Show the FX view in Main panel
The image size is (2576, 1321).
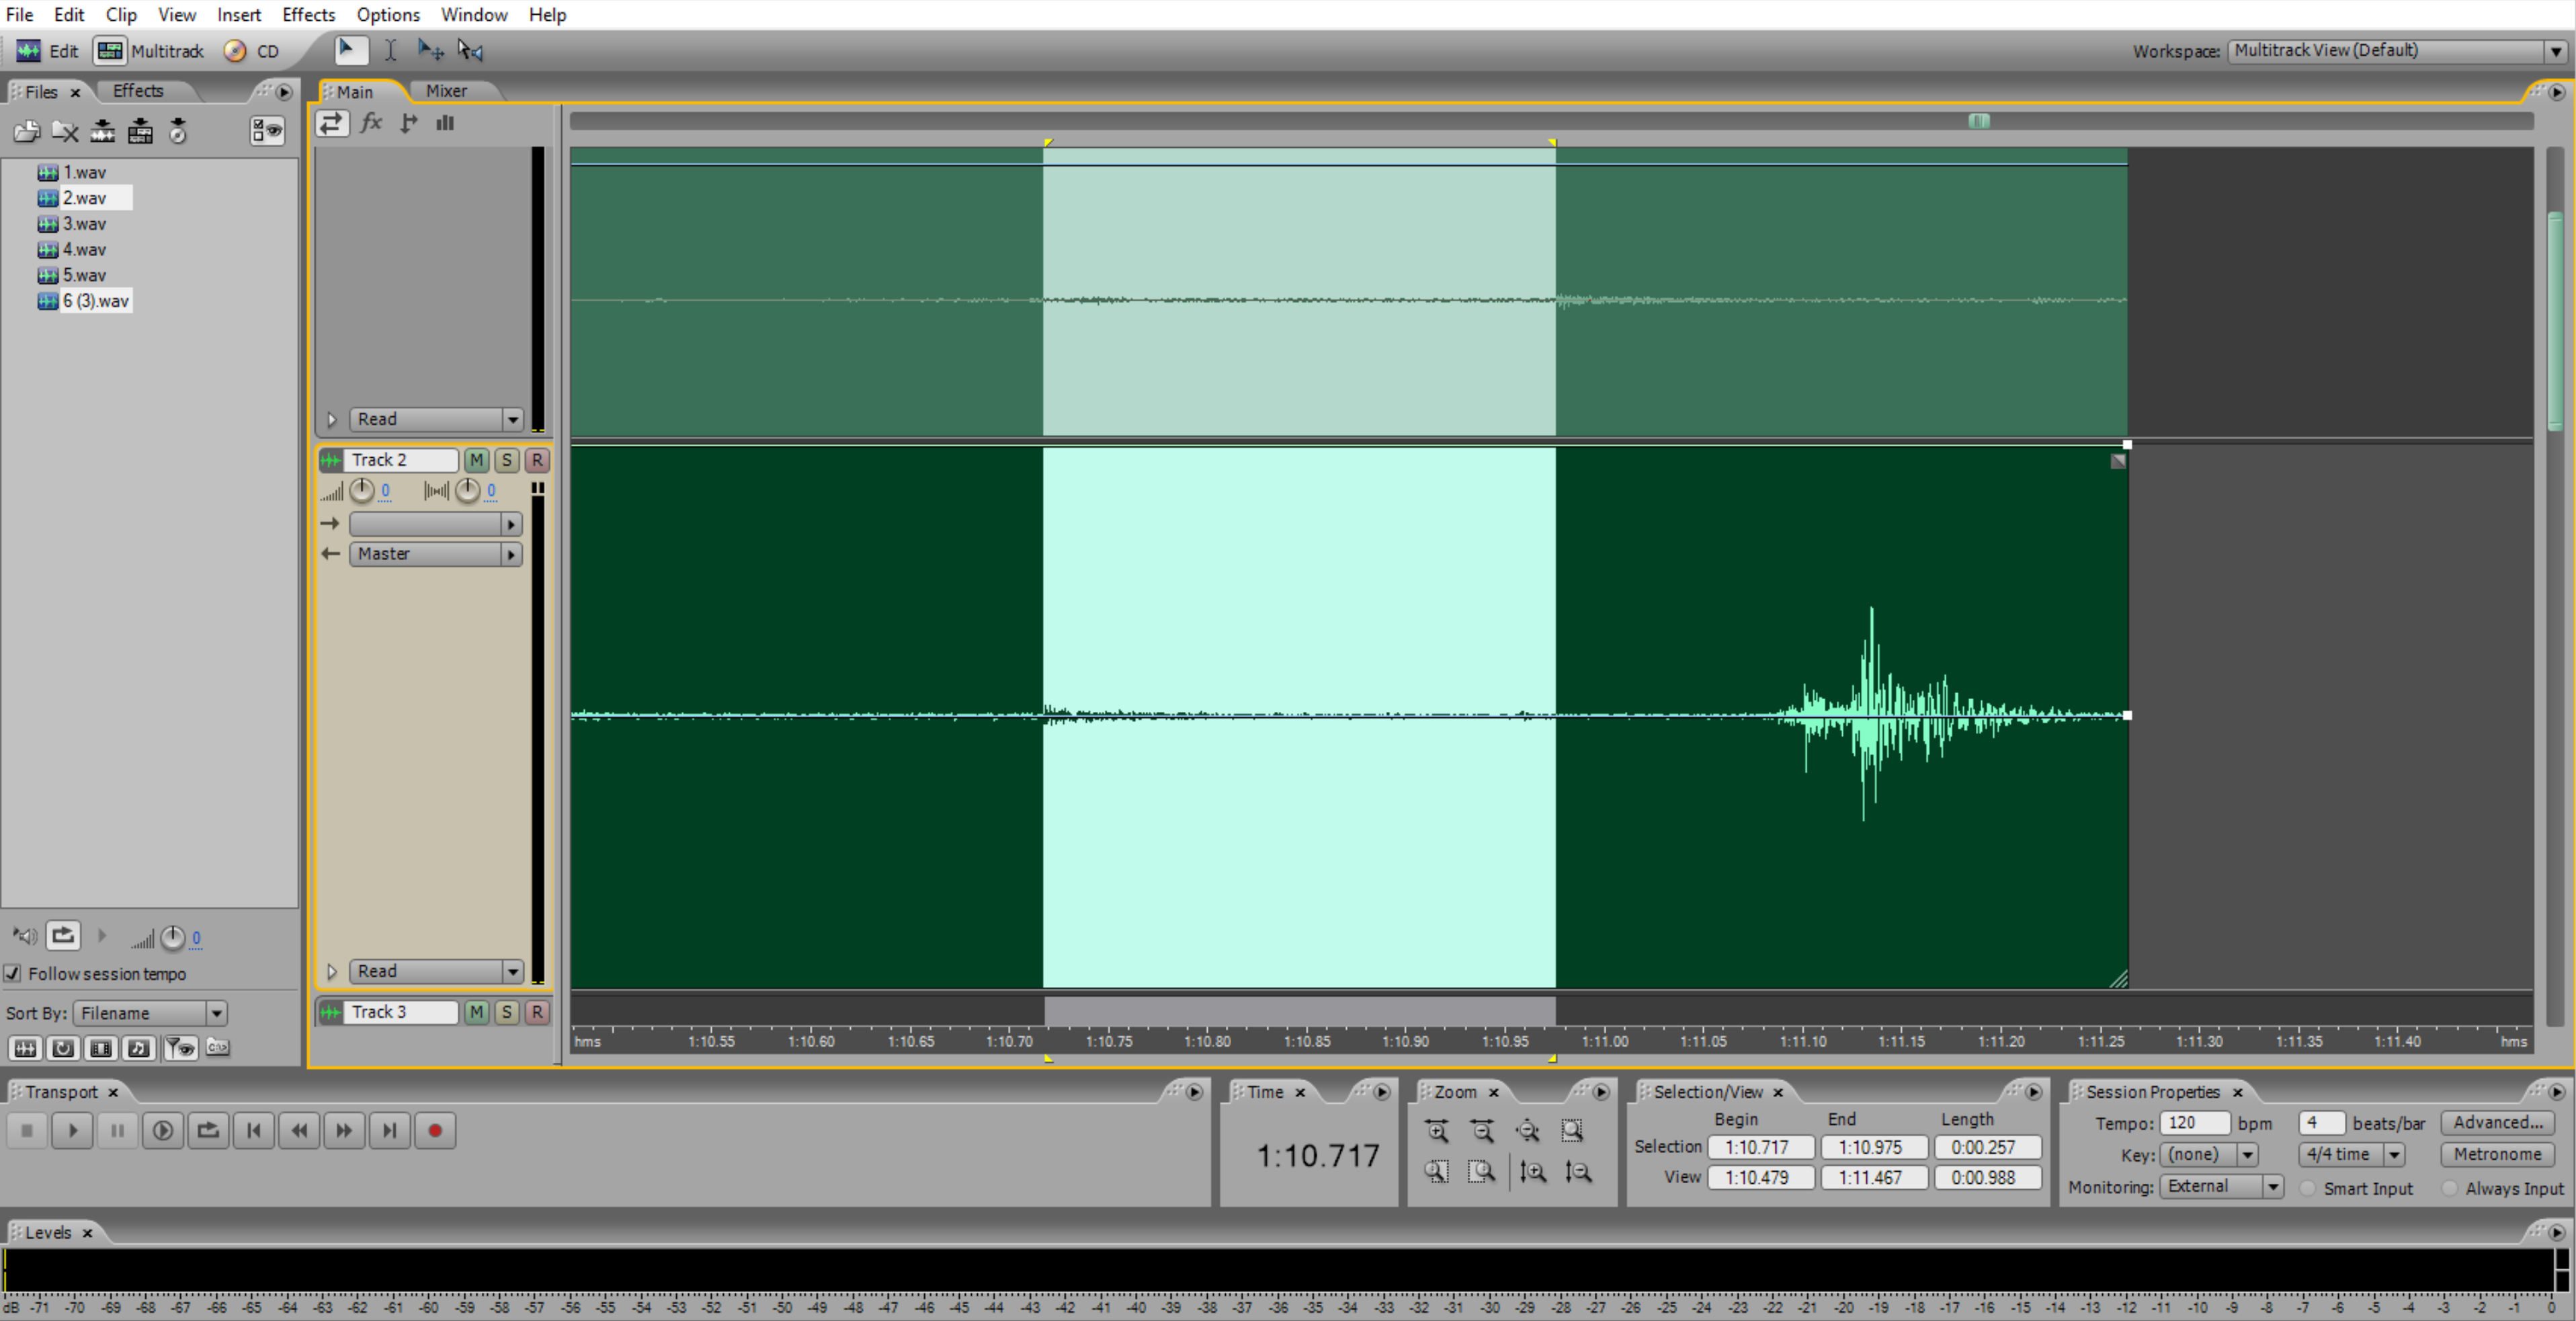tap(371, 123)
